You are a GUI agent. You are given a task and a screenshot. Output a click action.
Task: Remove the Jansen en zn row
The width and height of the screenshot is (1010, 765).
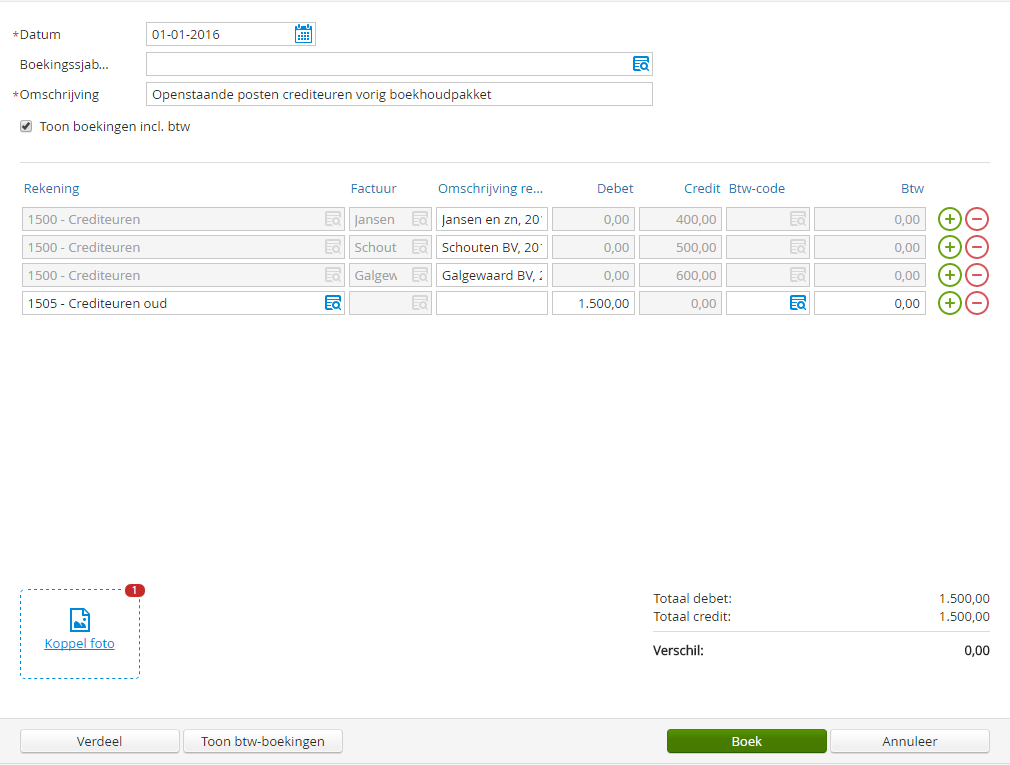click(976, 219)
